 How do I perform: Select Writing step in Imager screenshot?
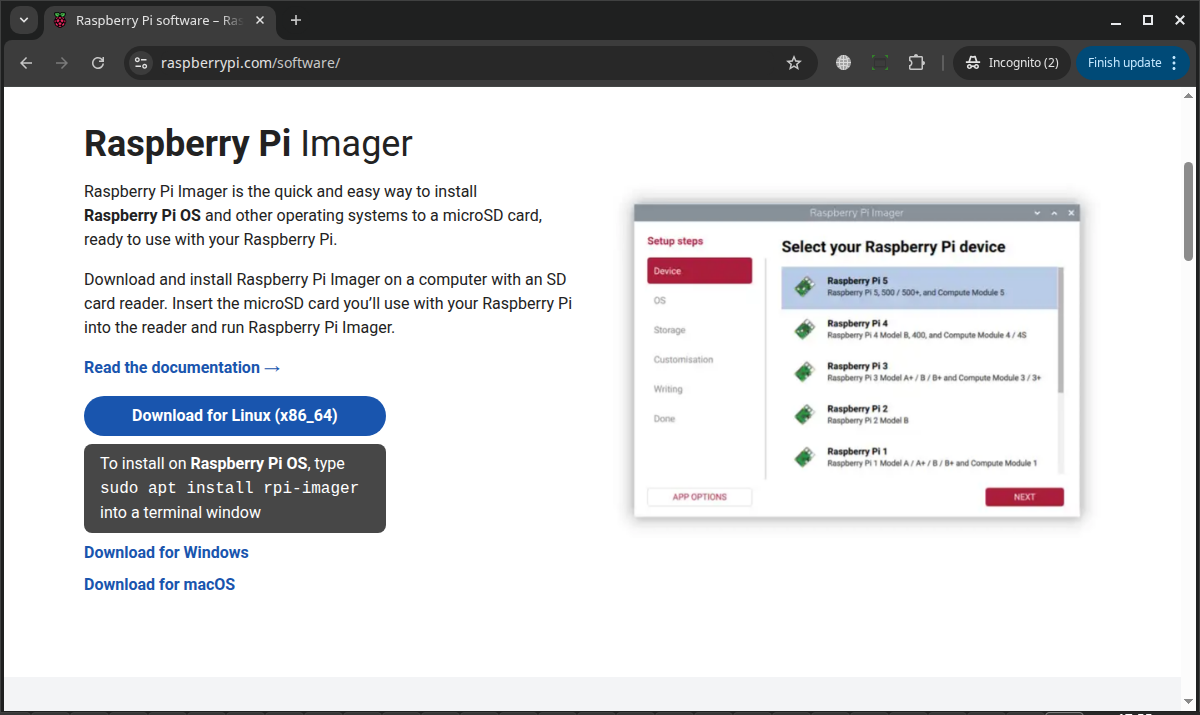click(668, 389)
